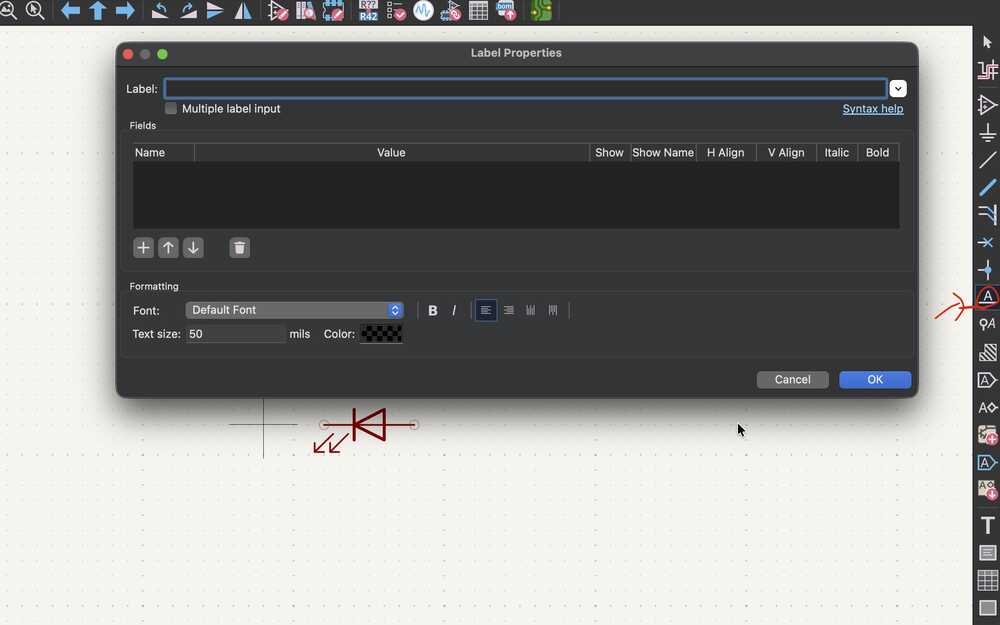Open the Syntax help link
The height and width of the screenshot is (625, 1000).
(x=872, y=108)
